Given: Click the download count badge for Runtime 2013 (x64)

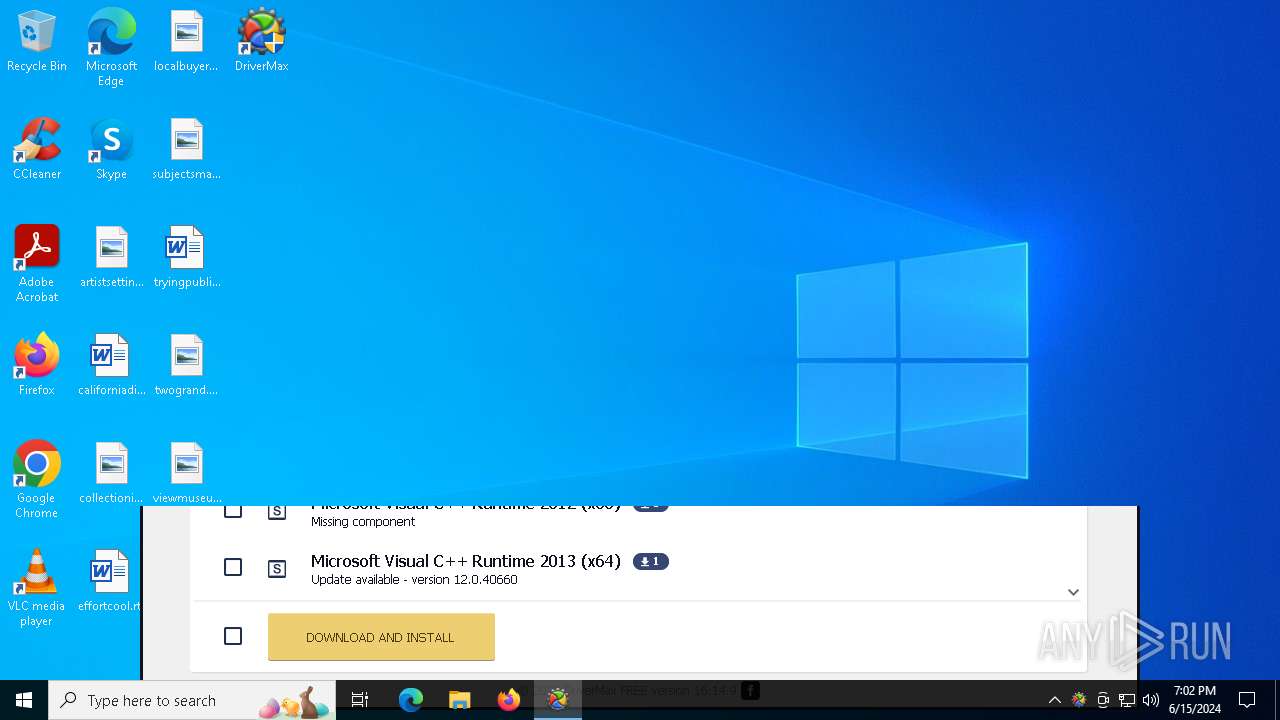Looking at the screenshot, I should (x=650, y=562).
